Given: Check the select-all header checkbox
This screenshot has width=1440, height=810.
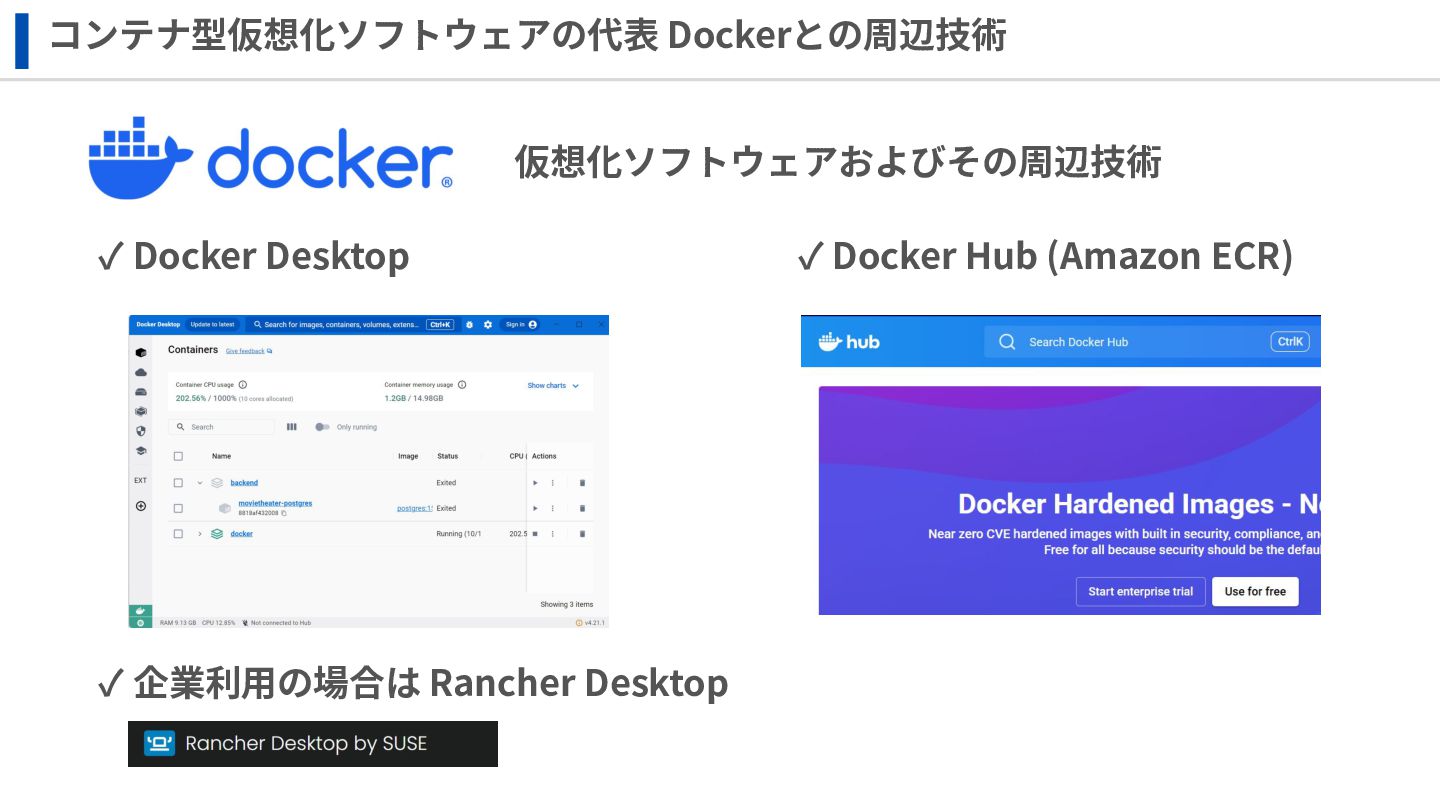Looking at the screenshot, I should (178, 456).
